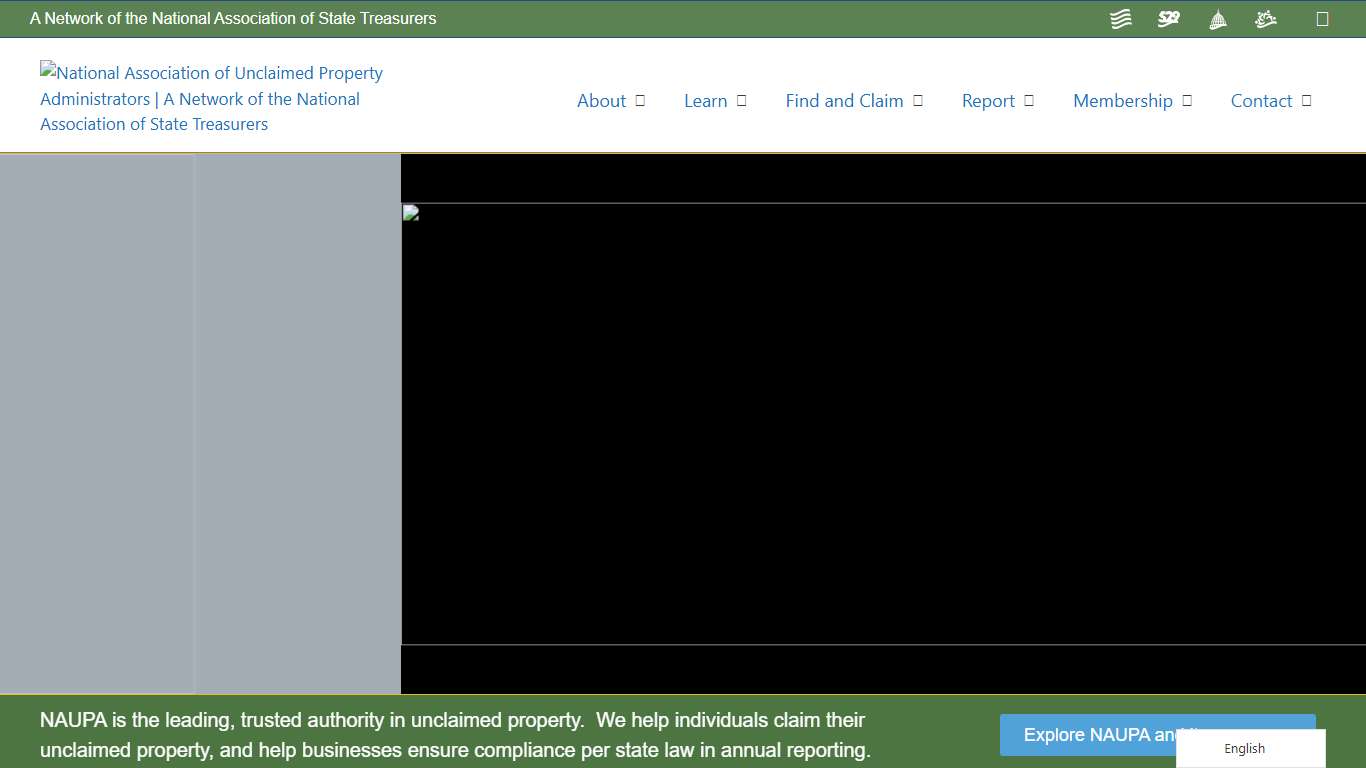Expand the Report dropdown chevron
This screenshot has height=768, width=1366.
pyautogui.click(x=1028, y=100)
